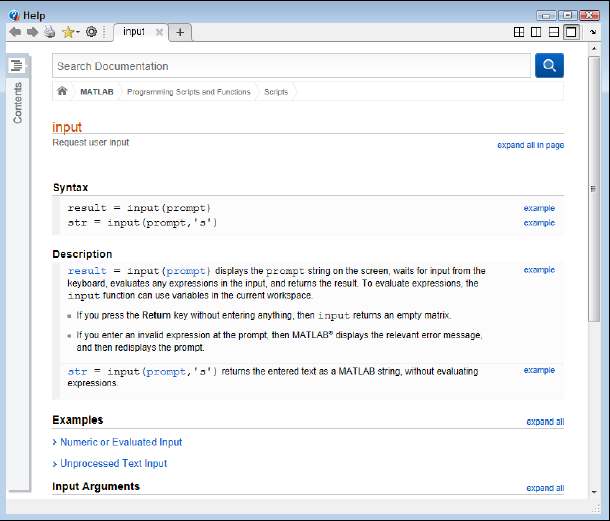Print the page using the printer icon
This screenshot has width=610, height=521.
point(49,32)
